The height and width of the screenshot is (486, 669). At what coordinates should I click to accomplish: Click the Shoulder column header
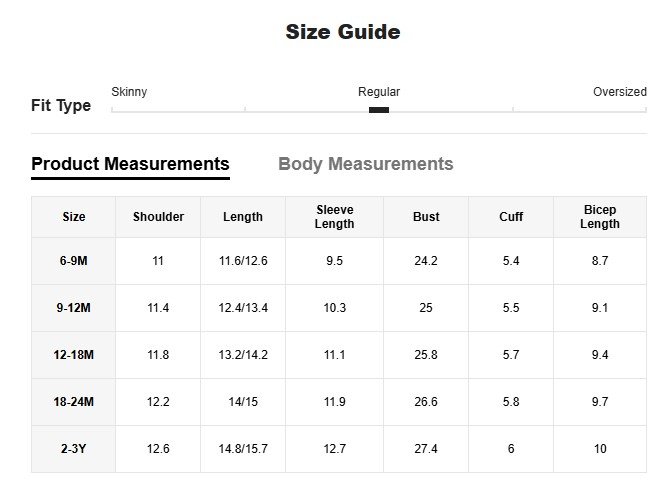tap(158, 217)
